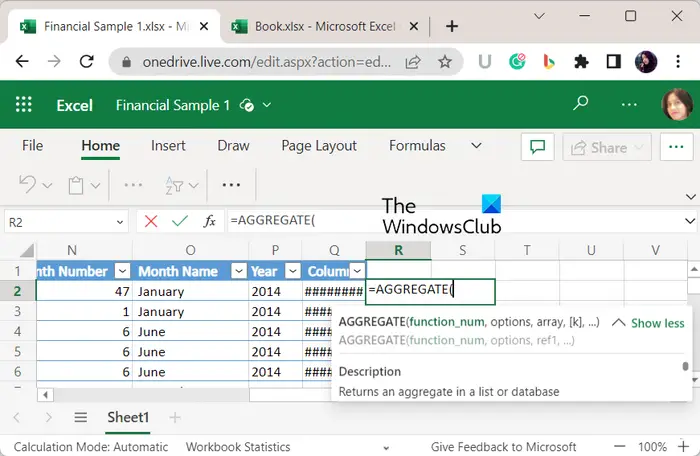The width and height of the screenshot is (700, 456).
Task: Click the browser address bar URL
Action: [267, 62]
